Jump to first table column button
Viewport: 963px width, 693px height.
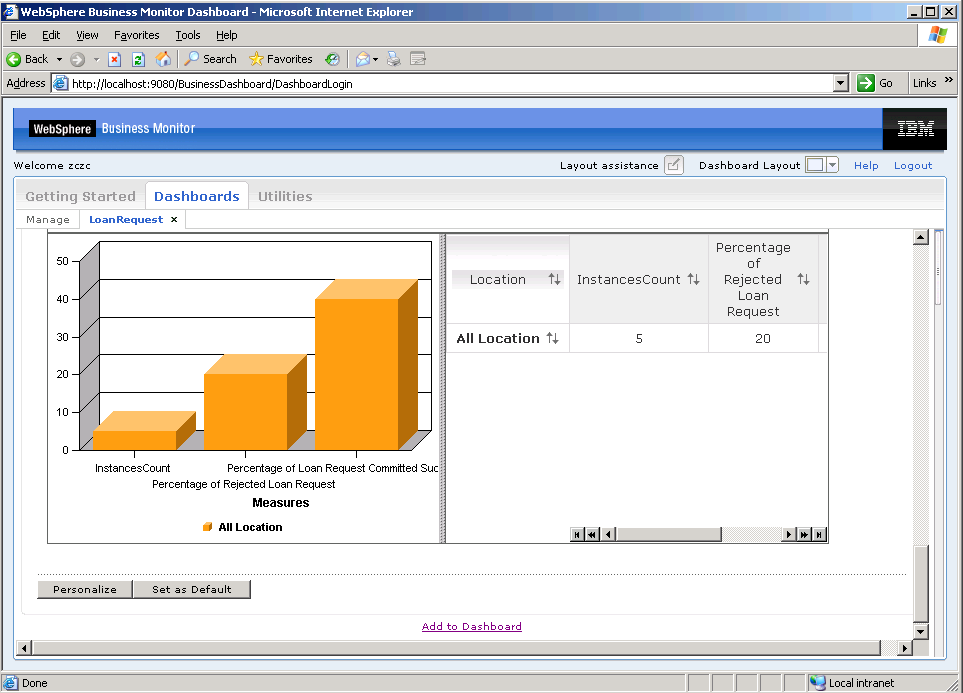[x=577, y=534]
